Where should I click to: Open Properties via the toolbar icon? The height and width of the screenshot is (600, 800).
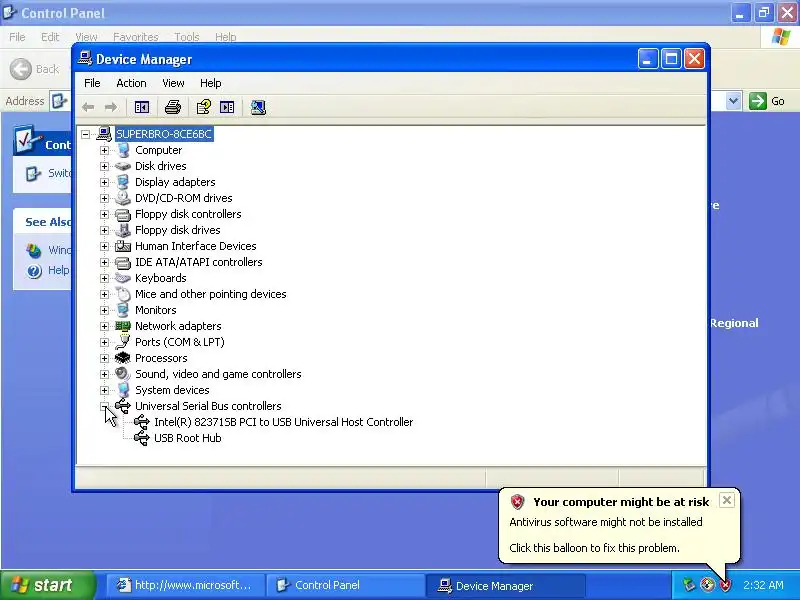tap(204, 107)
